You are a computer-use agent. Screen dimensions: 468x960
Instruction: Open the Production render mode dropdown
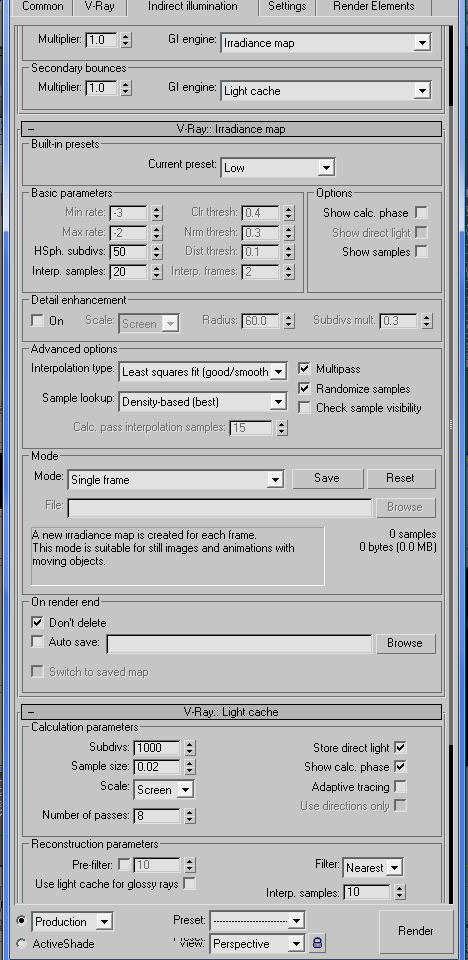tap(72, 921)
